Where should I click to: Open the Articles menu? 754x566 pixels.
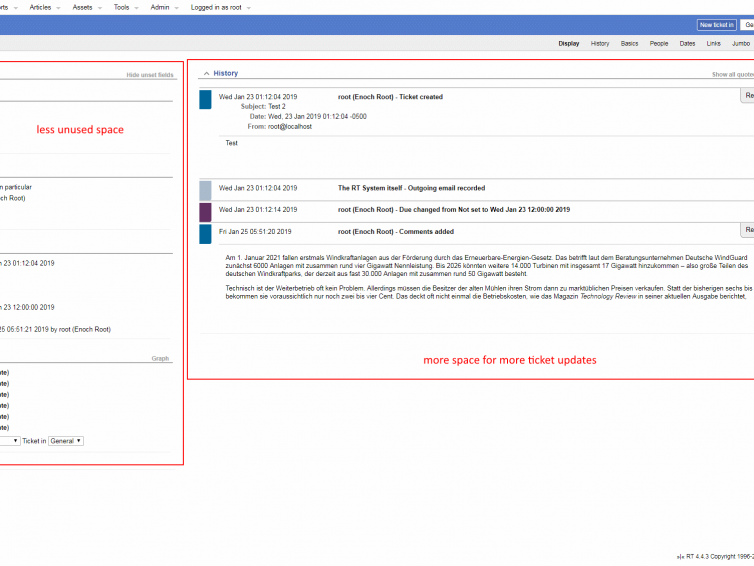click(x=40, y=7)
